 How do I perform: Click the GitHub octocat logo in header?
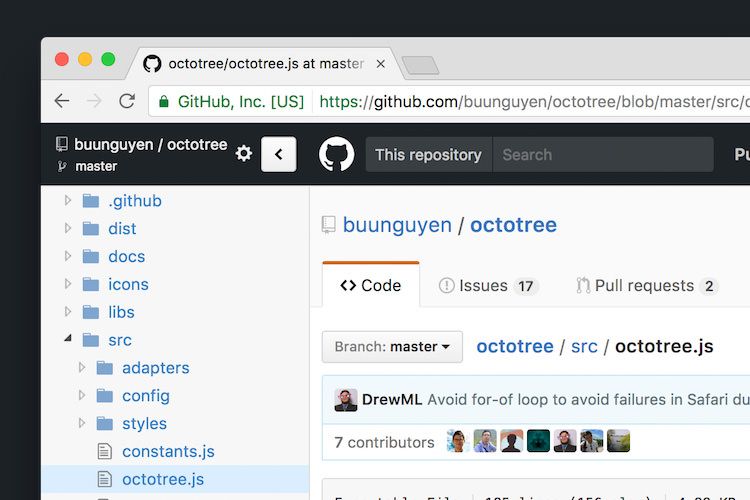point(336,154)
